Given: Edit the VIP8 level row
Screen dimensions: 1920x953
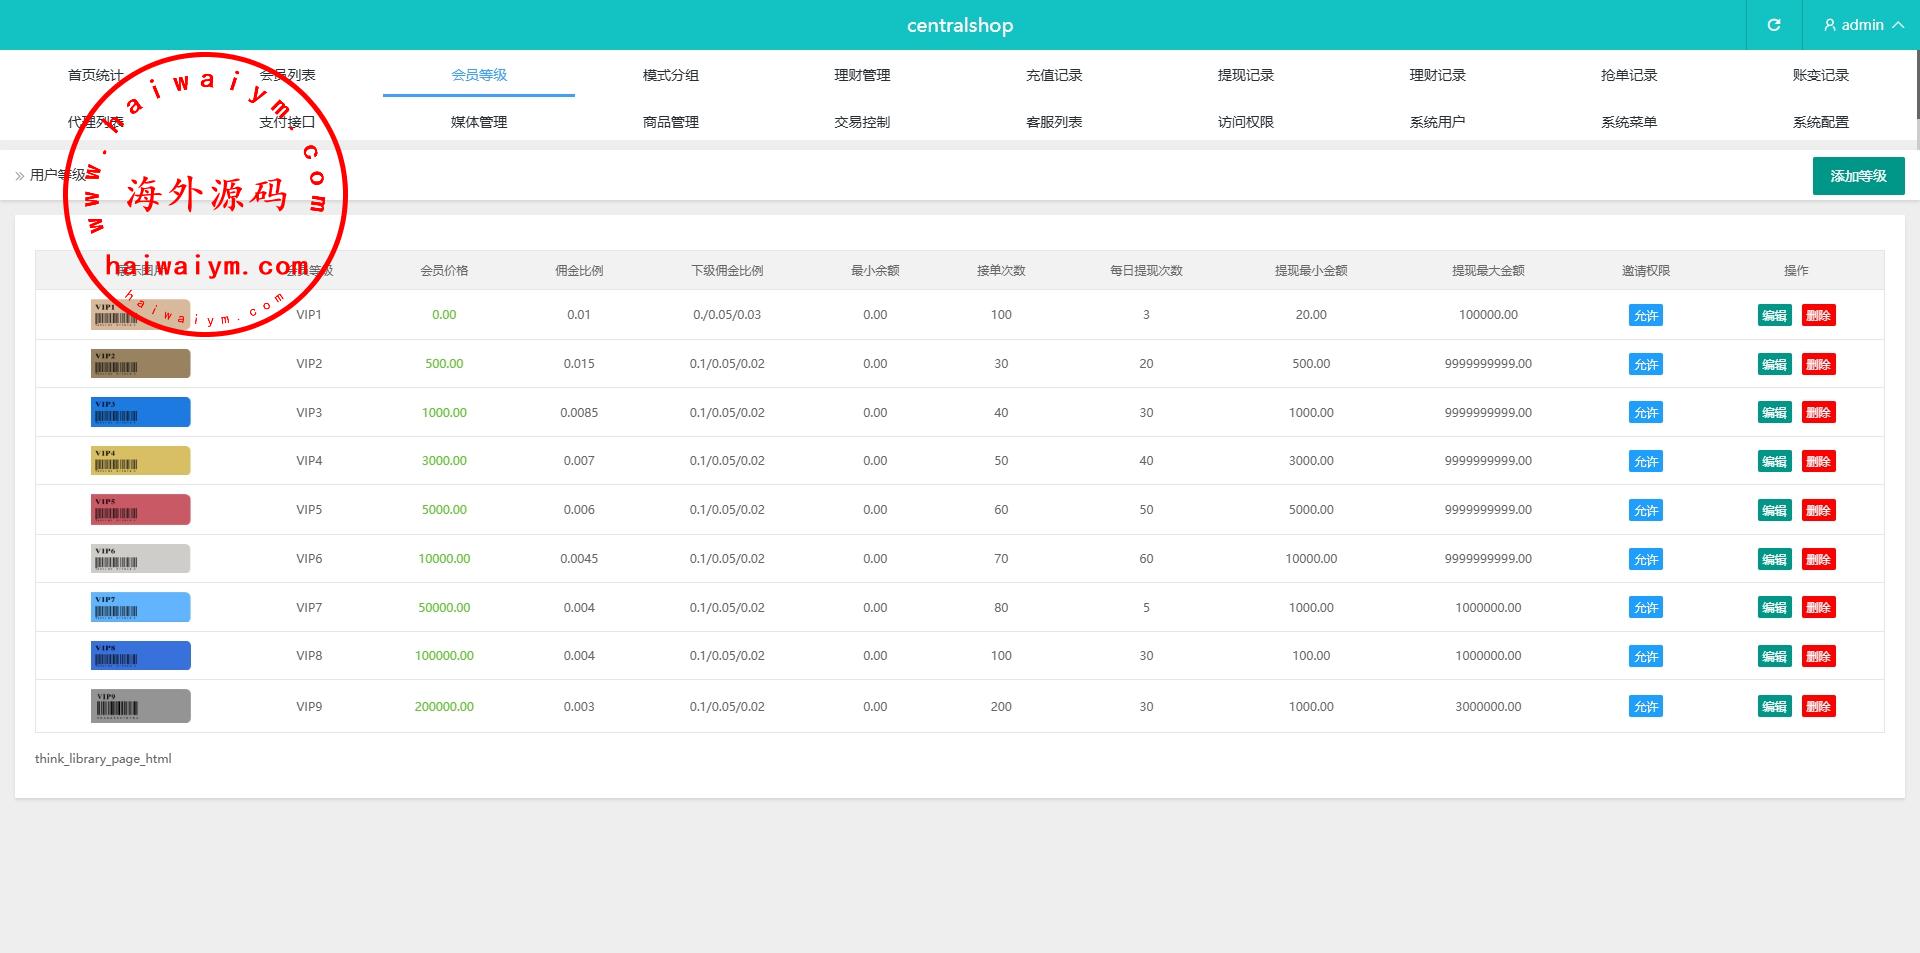Looking at the screenshot, I should pyautogui.click(x=1774, y=657).
